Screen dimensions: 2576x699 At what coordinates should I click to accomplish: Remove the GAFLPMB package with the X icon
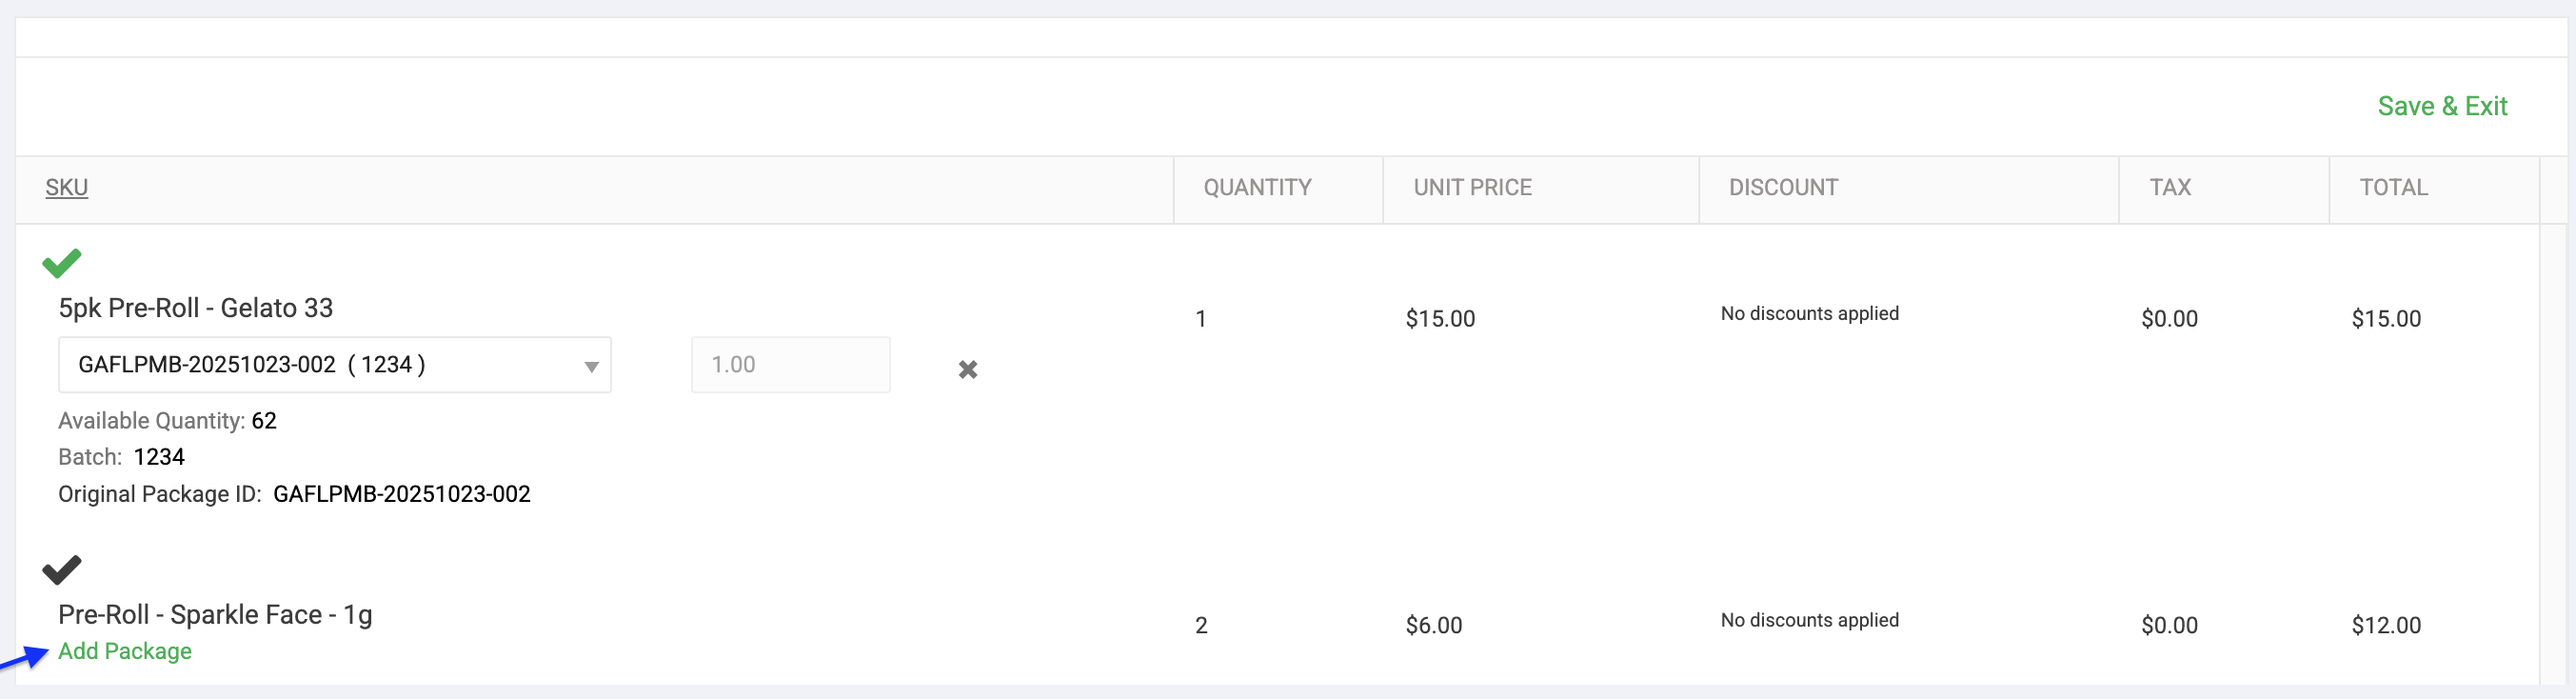(967, 369)
